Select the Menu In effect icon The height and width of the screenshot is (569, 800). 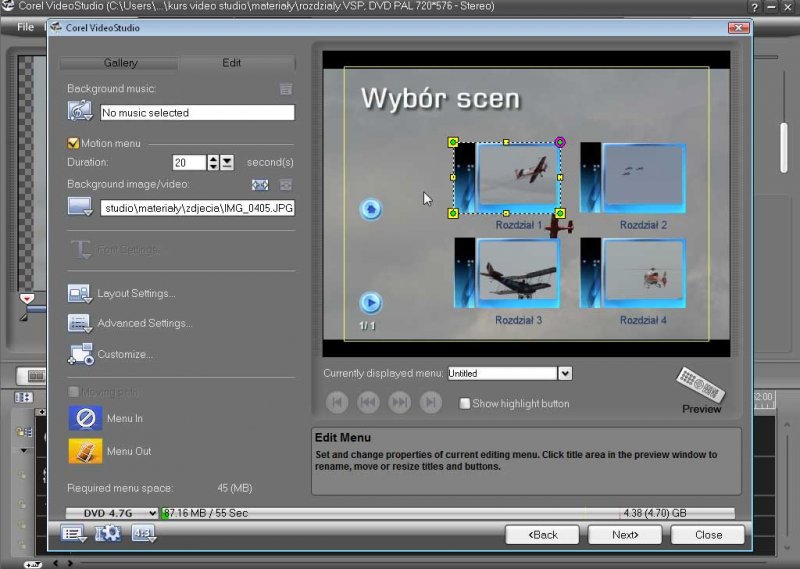click(x=85, y=418)
